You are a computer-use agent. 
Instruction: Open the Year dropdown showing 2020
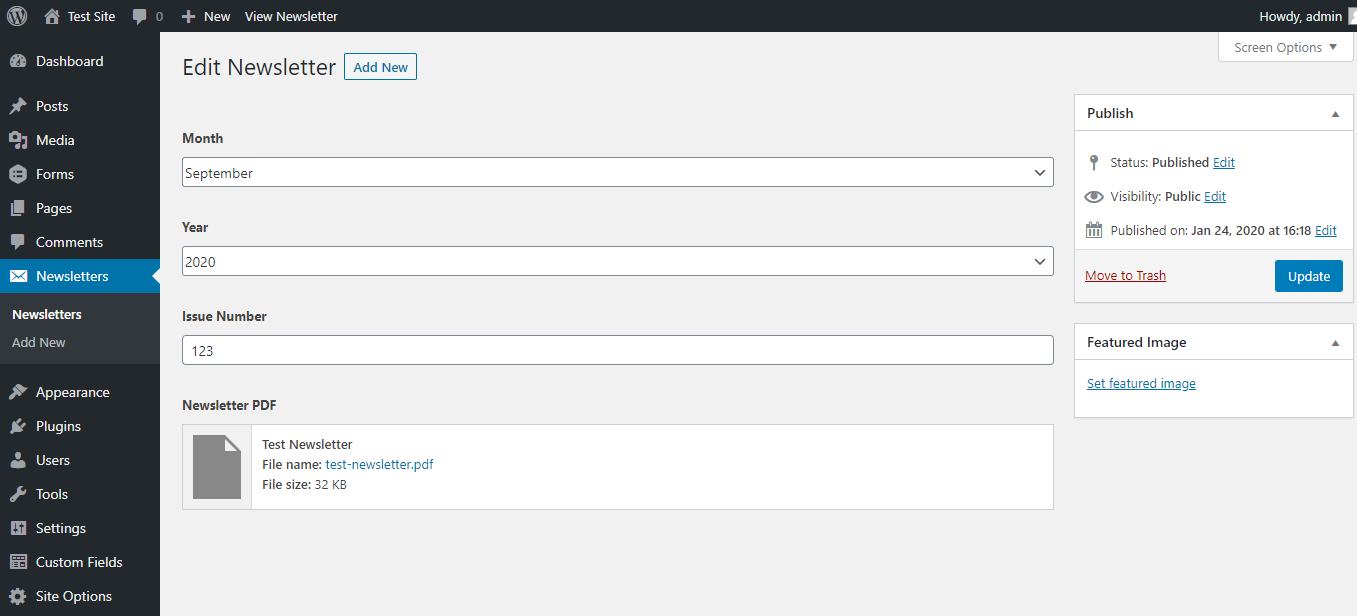[x=617, y=261]
